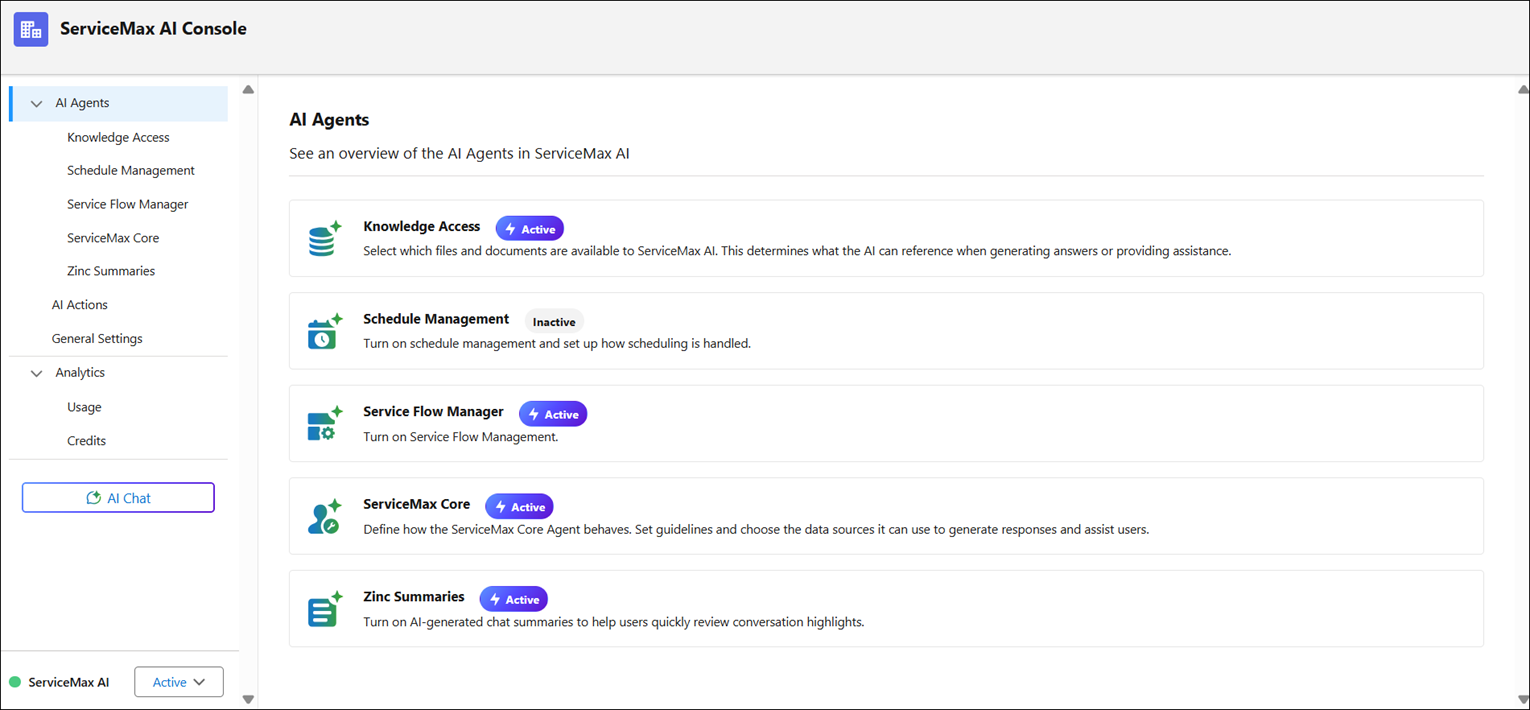Open Knowledge Access in the sidebar
Image resolution: width=1530 pixels, height=710 pixels.
(118, 137)
